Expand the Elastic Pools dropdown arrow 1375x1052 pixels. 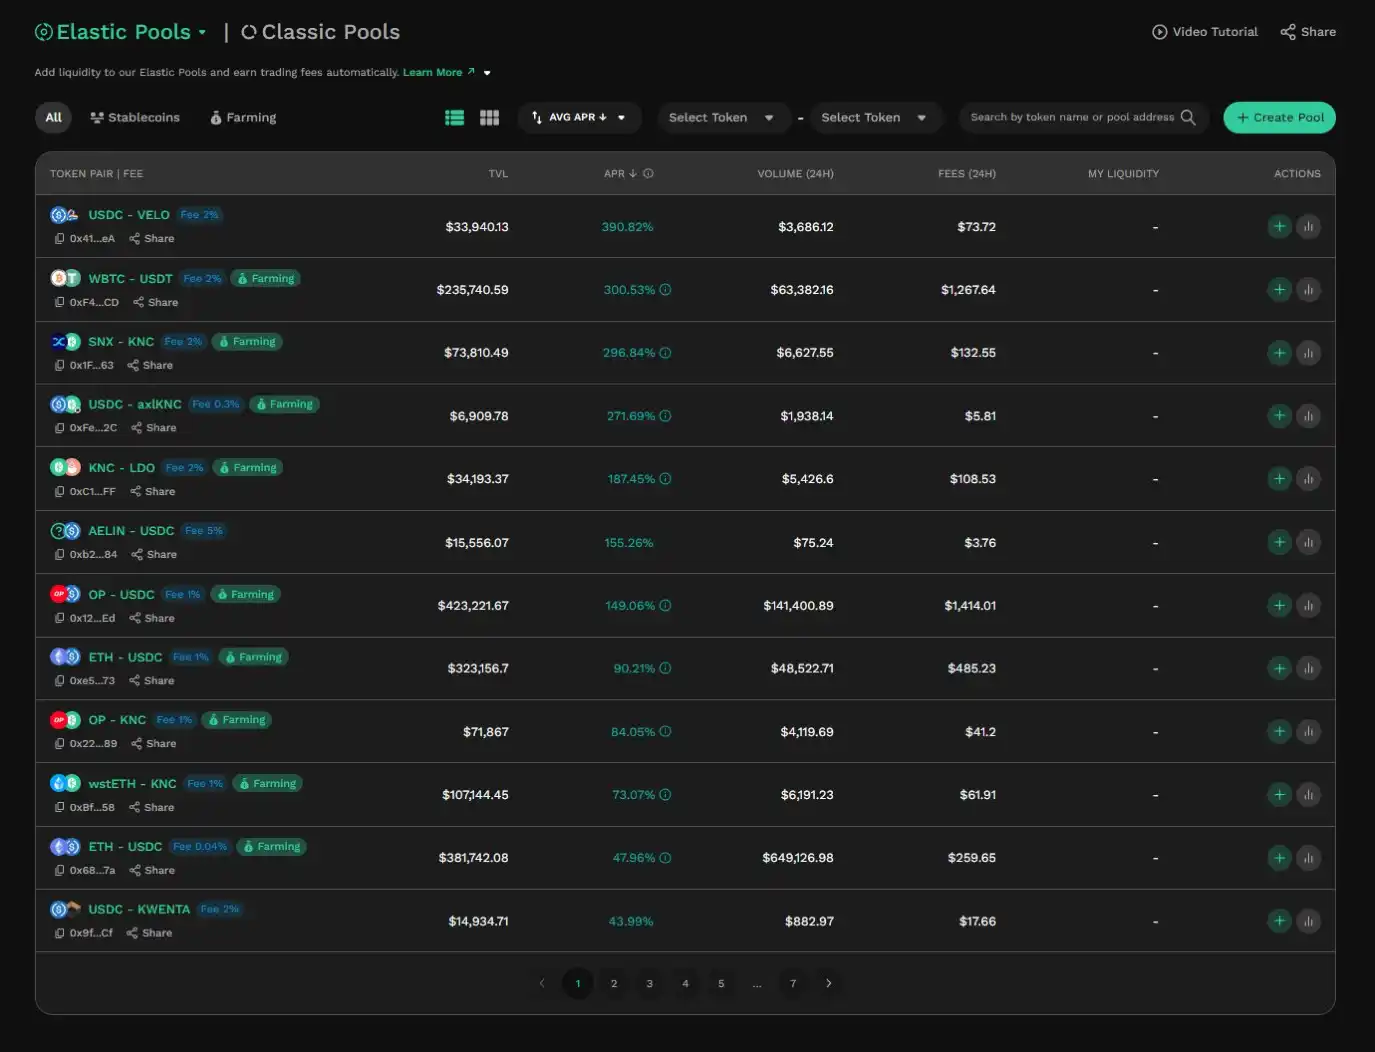(x=202, y=32)
